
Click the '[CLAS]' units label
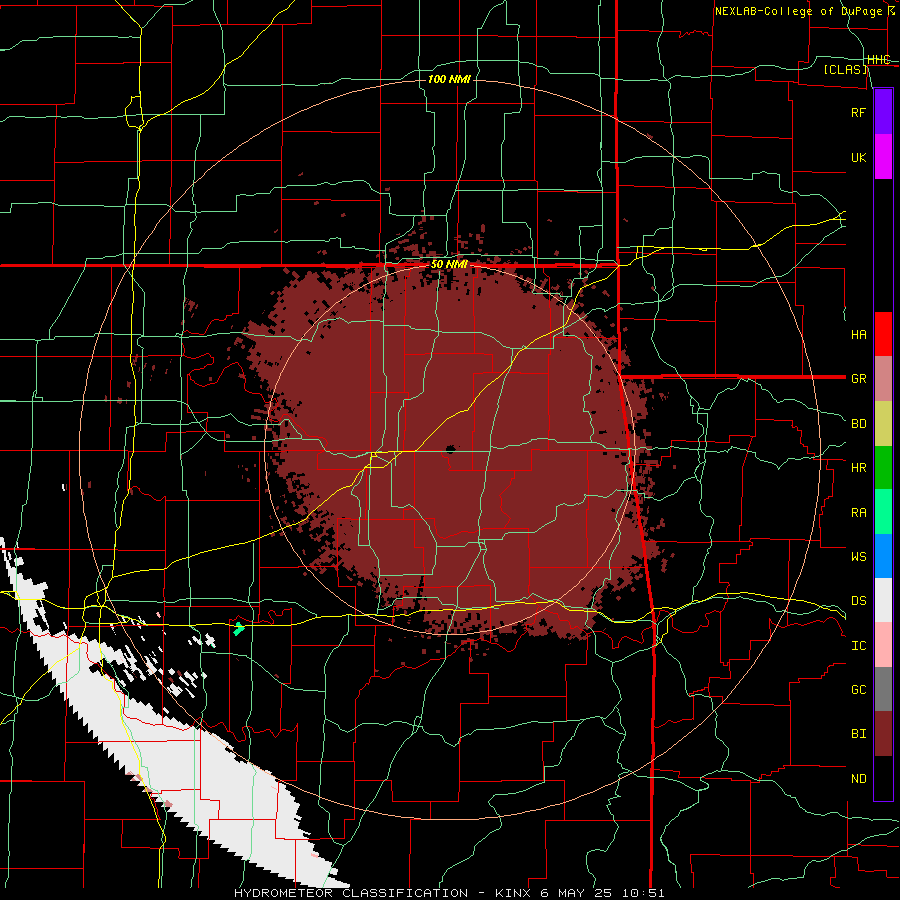846,70
